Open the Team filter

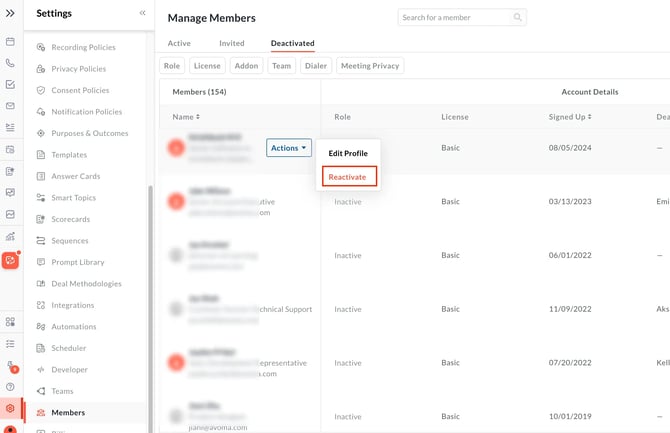coord(282,66)
